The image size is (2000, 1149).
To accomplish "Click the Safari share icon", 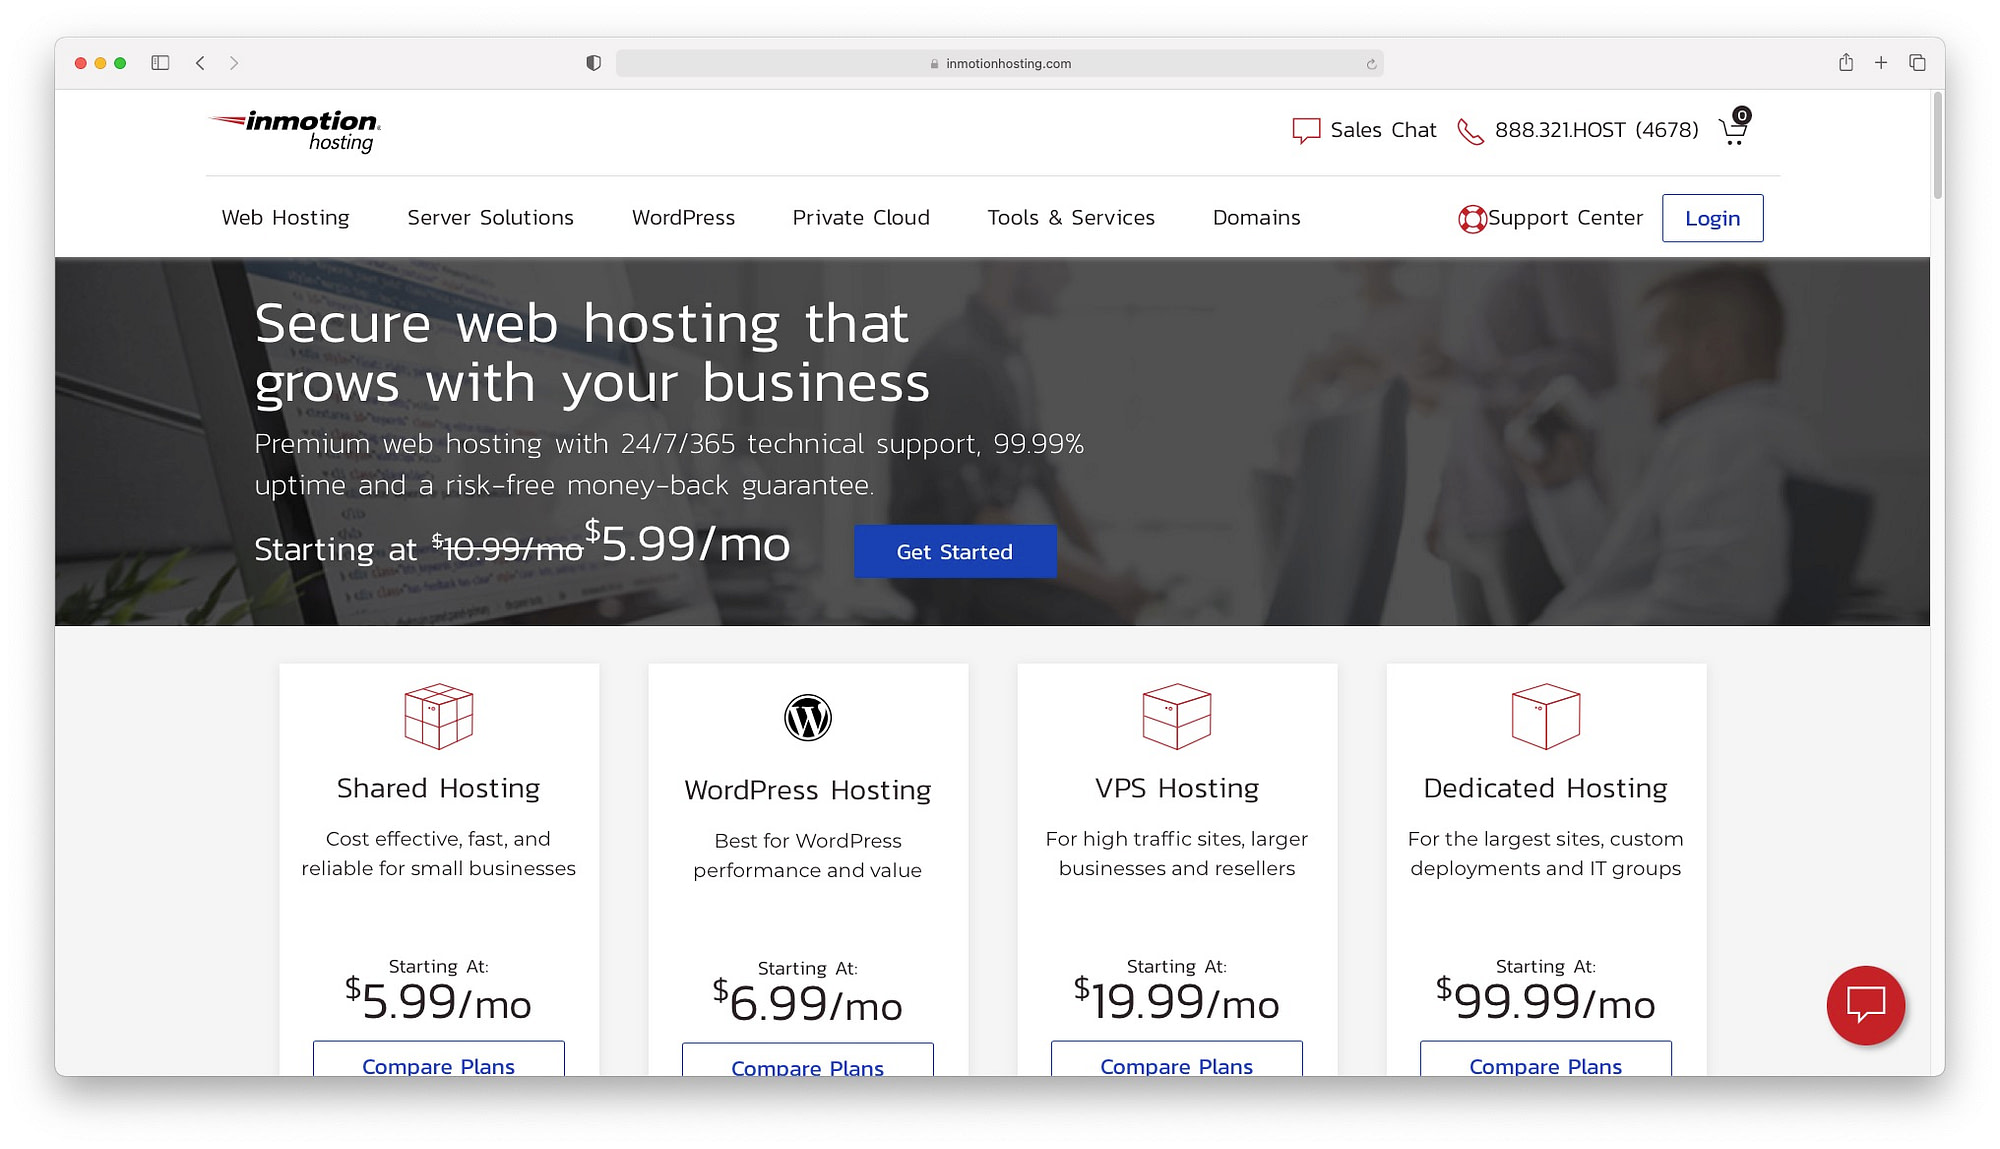I will [1846, 62].
